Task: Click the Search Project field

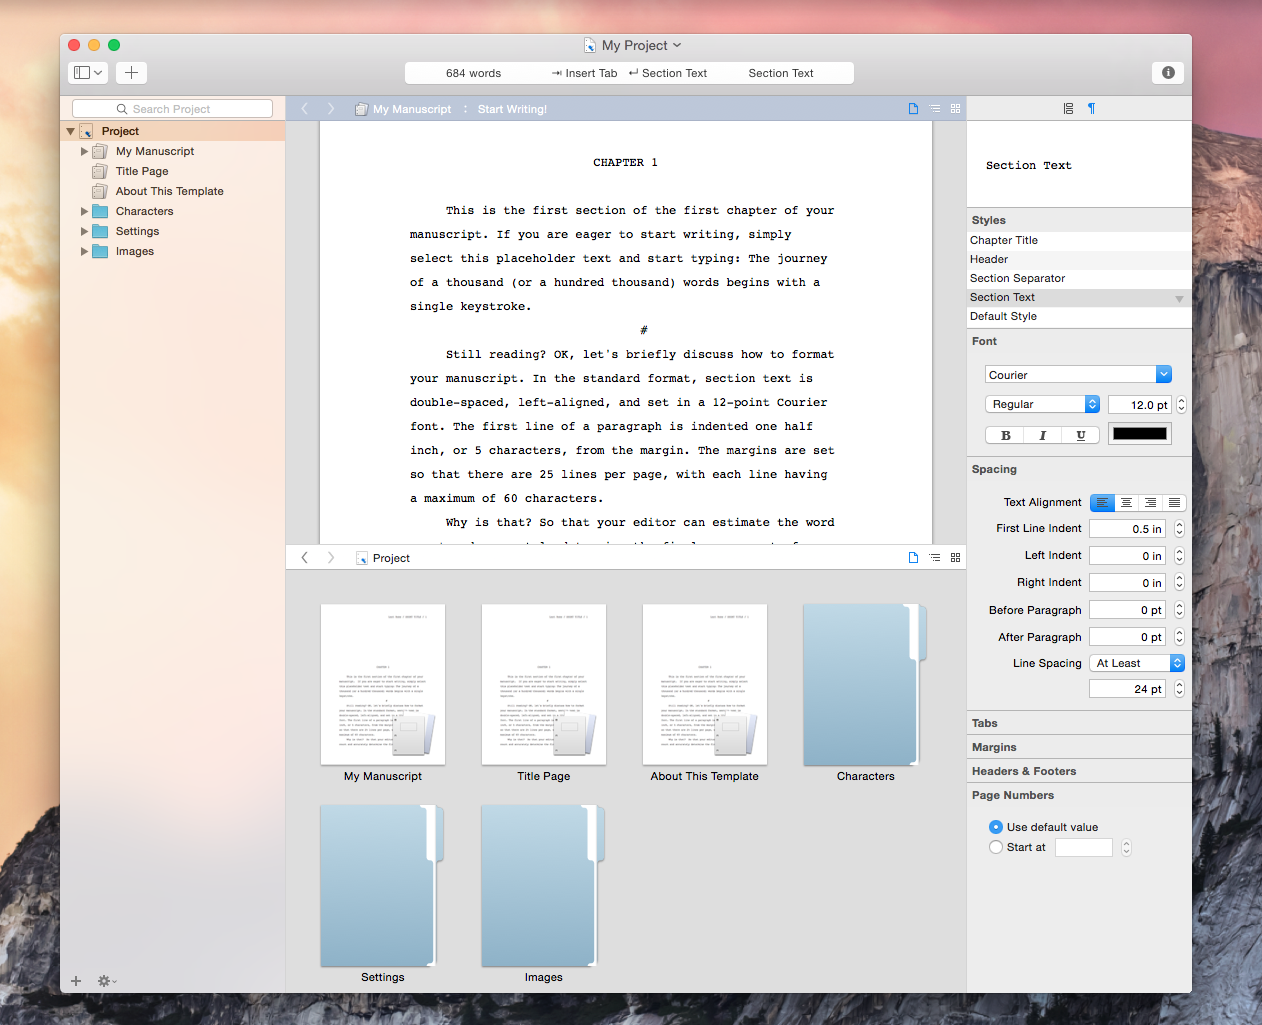Action: [172, 109]
